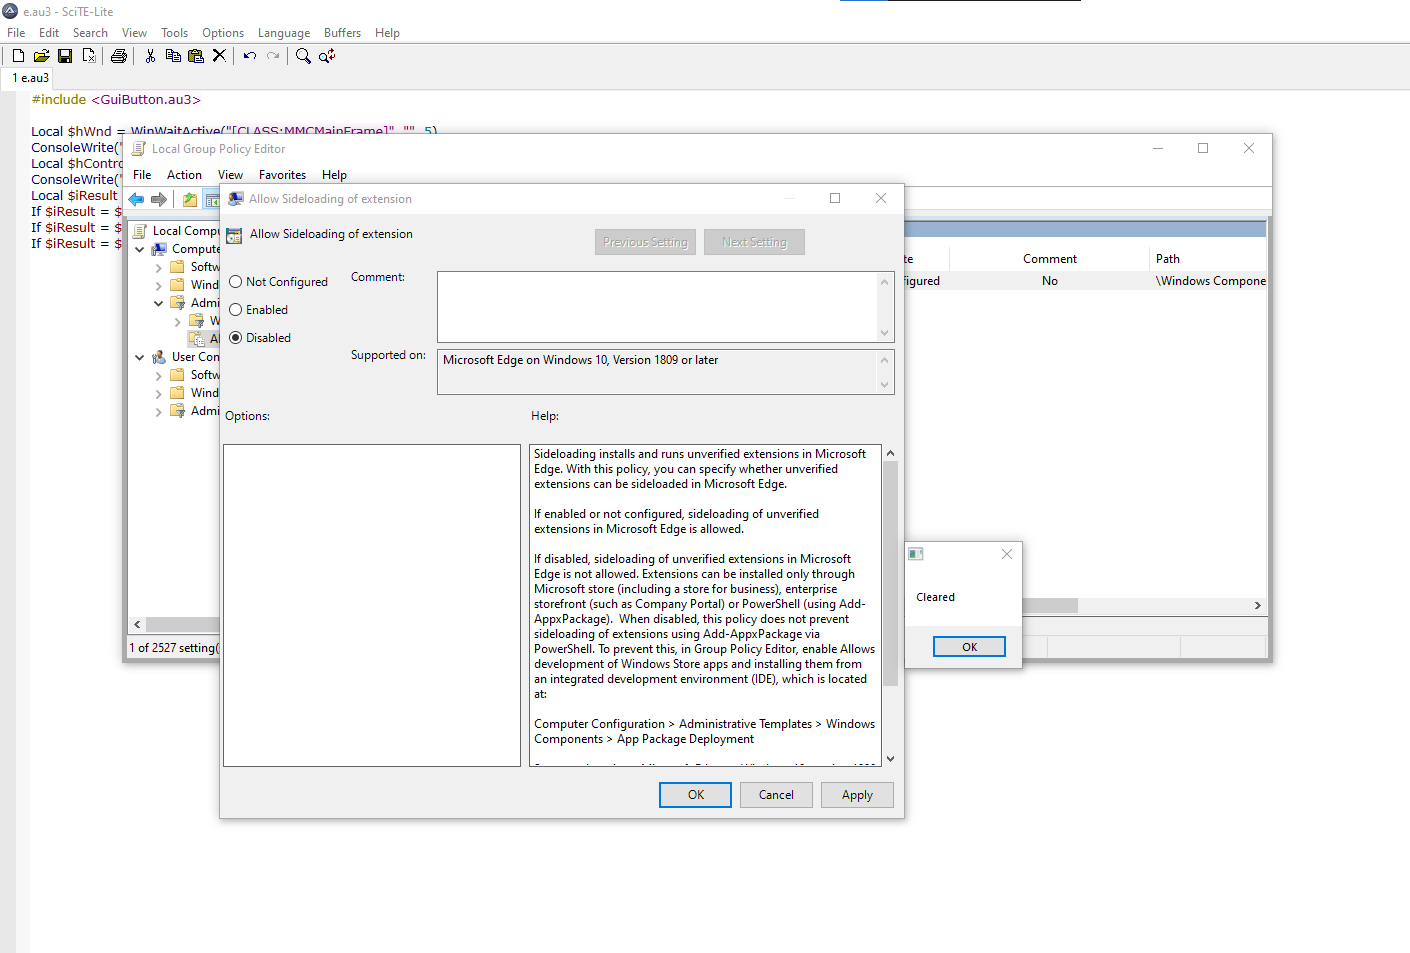The image size is (1410, 953).
Task: Click the Previous Setting button
Action: 645,242
